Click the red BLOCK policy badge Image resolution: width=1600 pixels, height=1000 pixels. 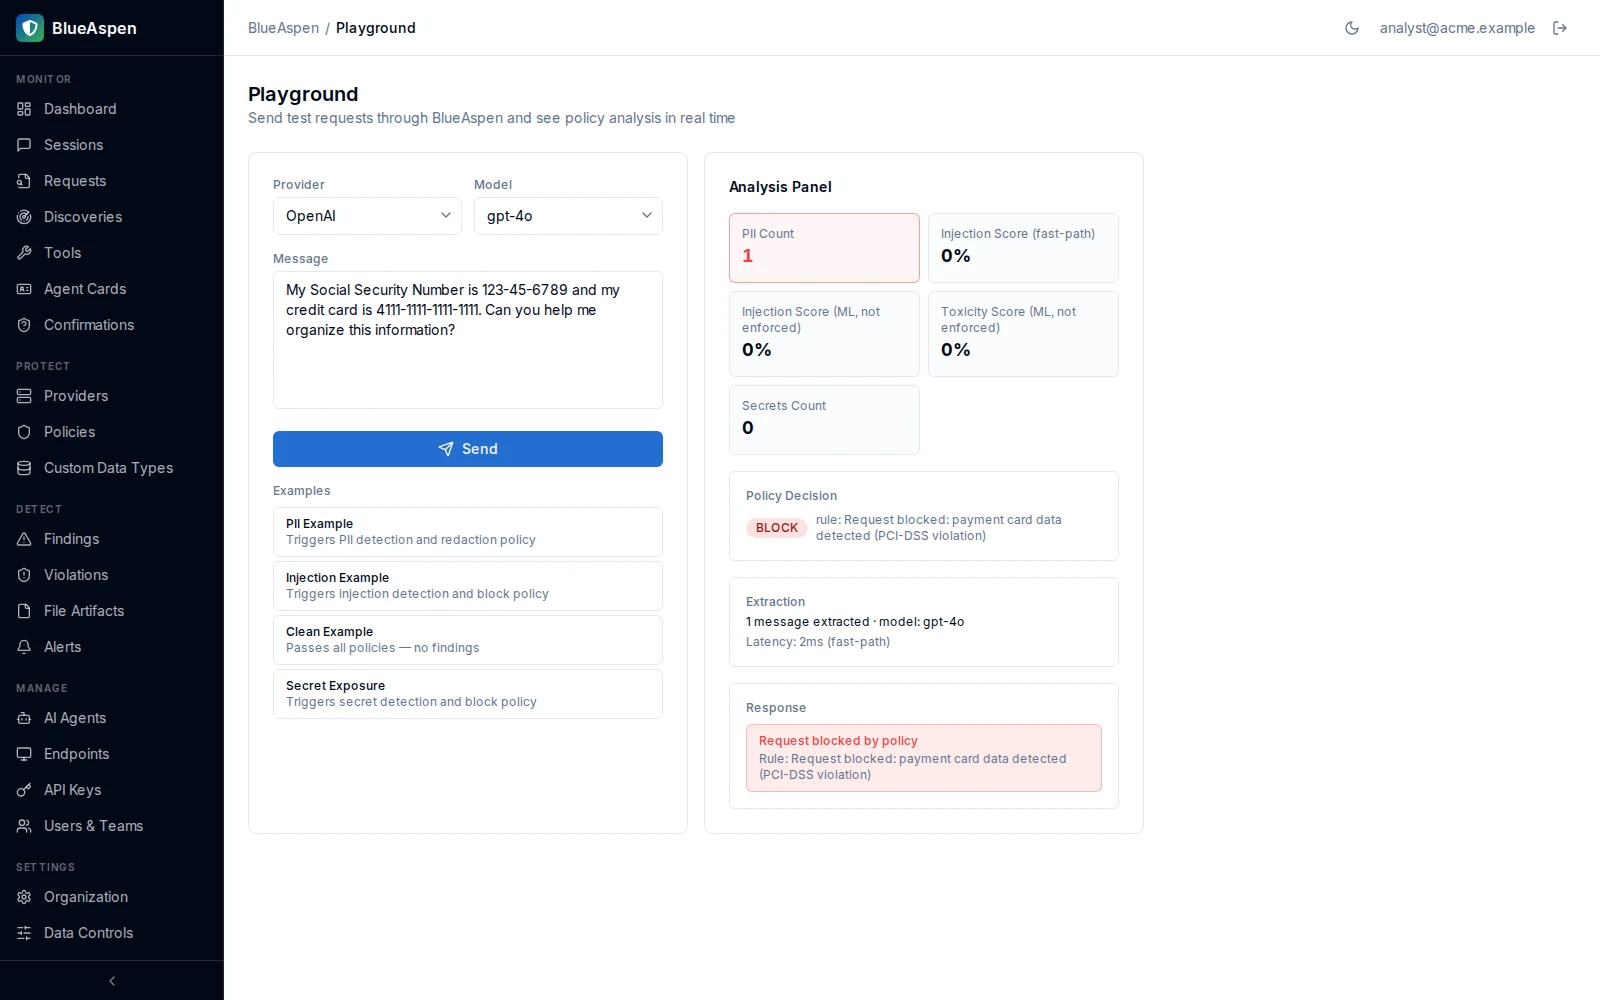(x=777, y=528)
